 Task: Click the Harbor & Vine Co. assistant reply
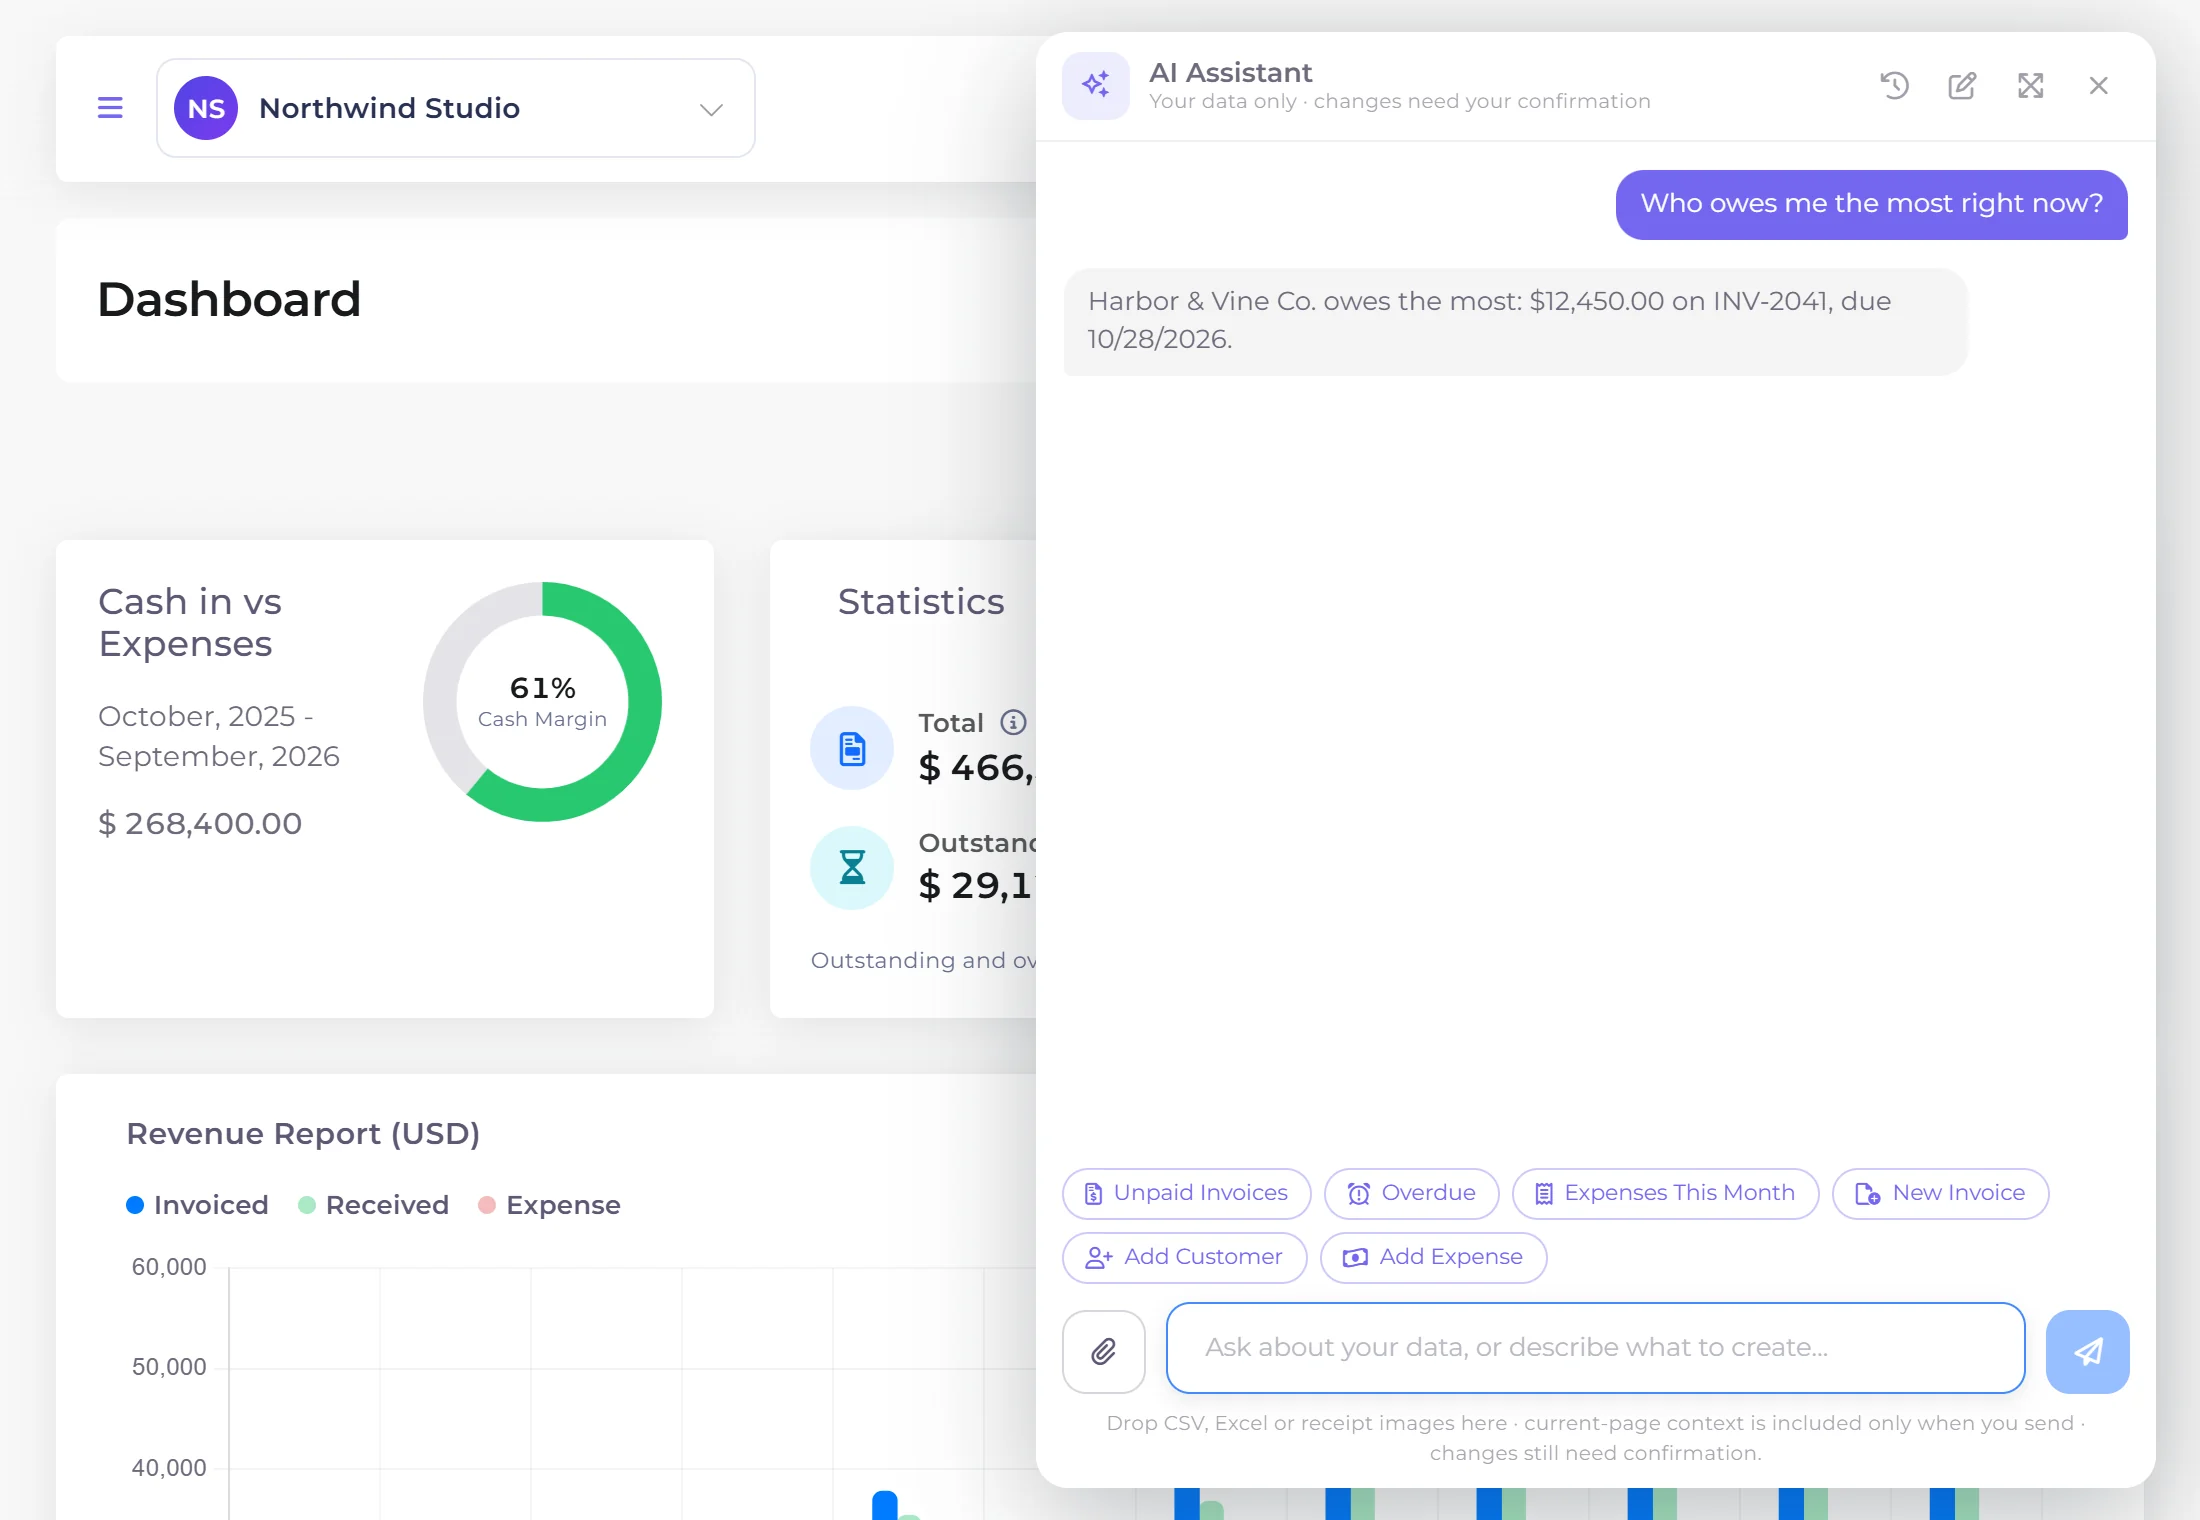1516,321
